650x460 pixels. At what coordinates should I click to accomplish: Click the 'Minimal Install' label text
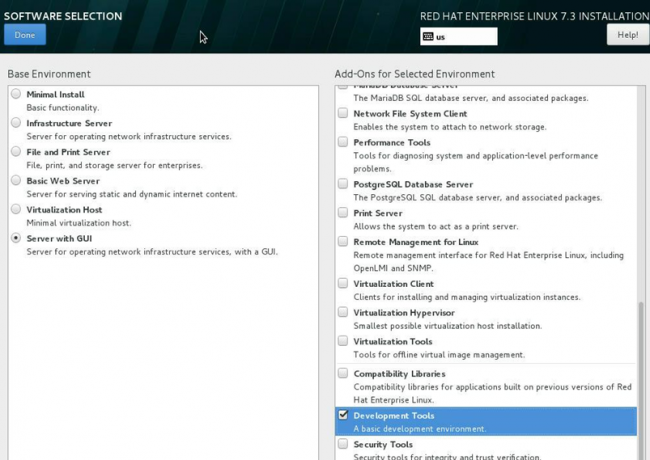point(56,94)
